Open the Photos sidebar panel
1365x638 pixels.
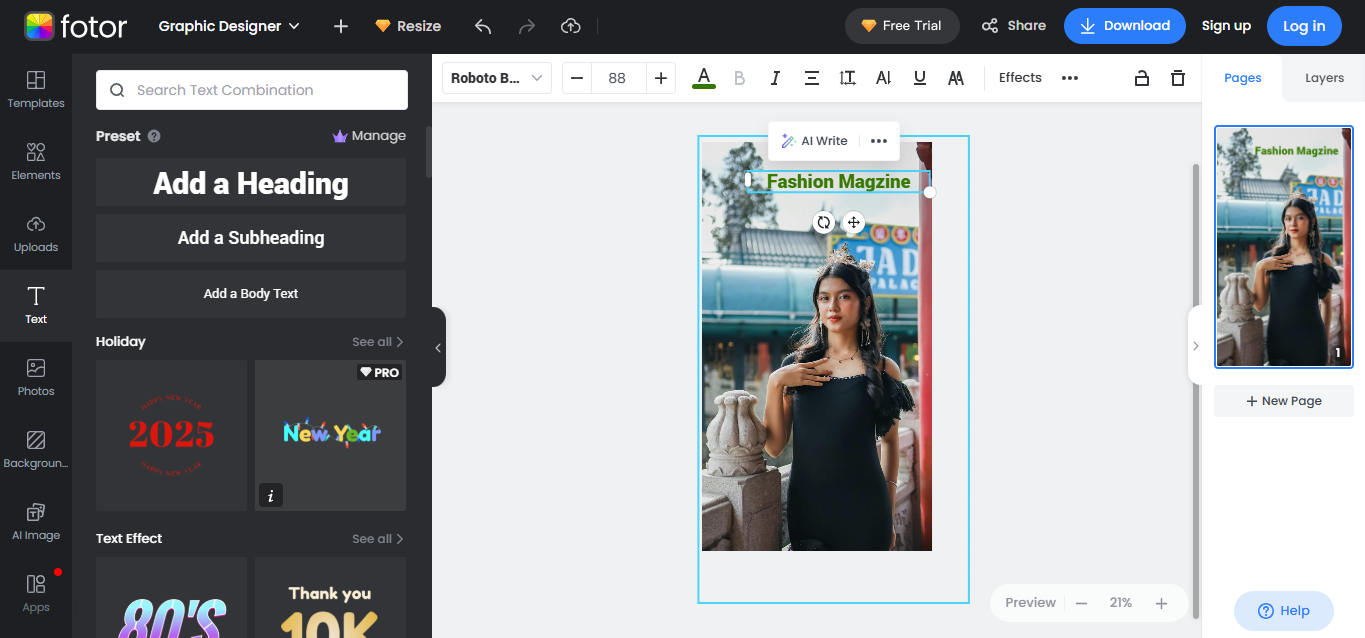coord(36,378)
